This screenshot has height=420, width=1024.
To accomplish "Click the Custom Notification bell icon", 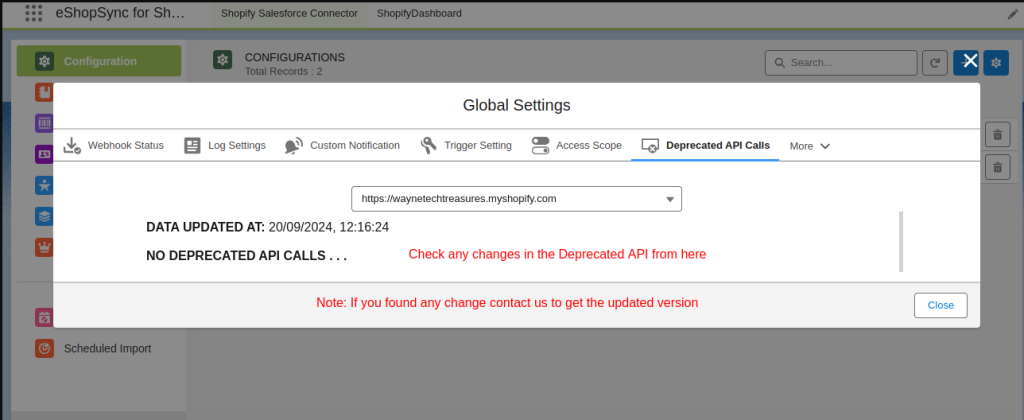I will point(293,146).
